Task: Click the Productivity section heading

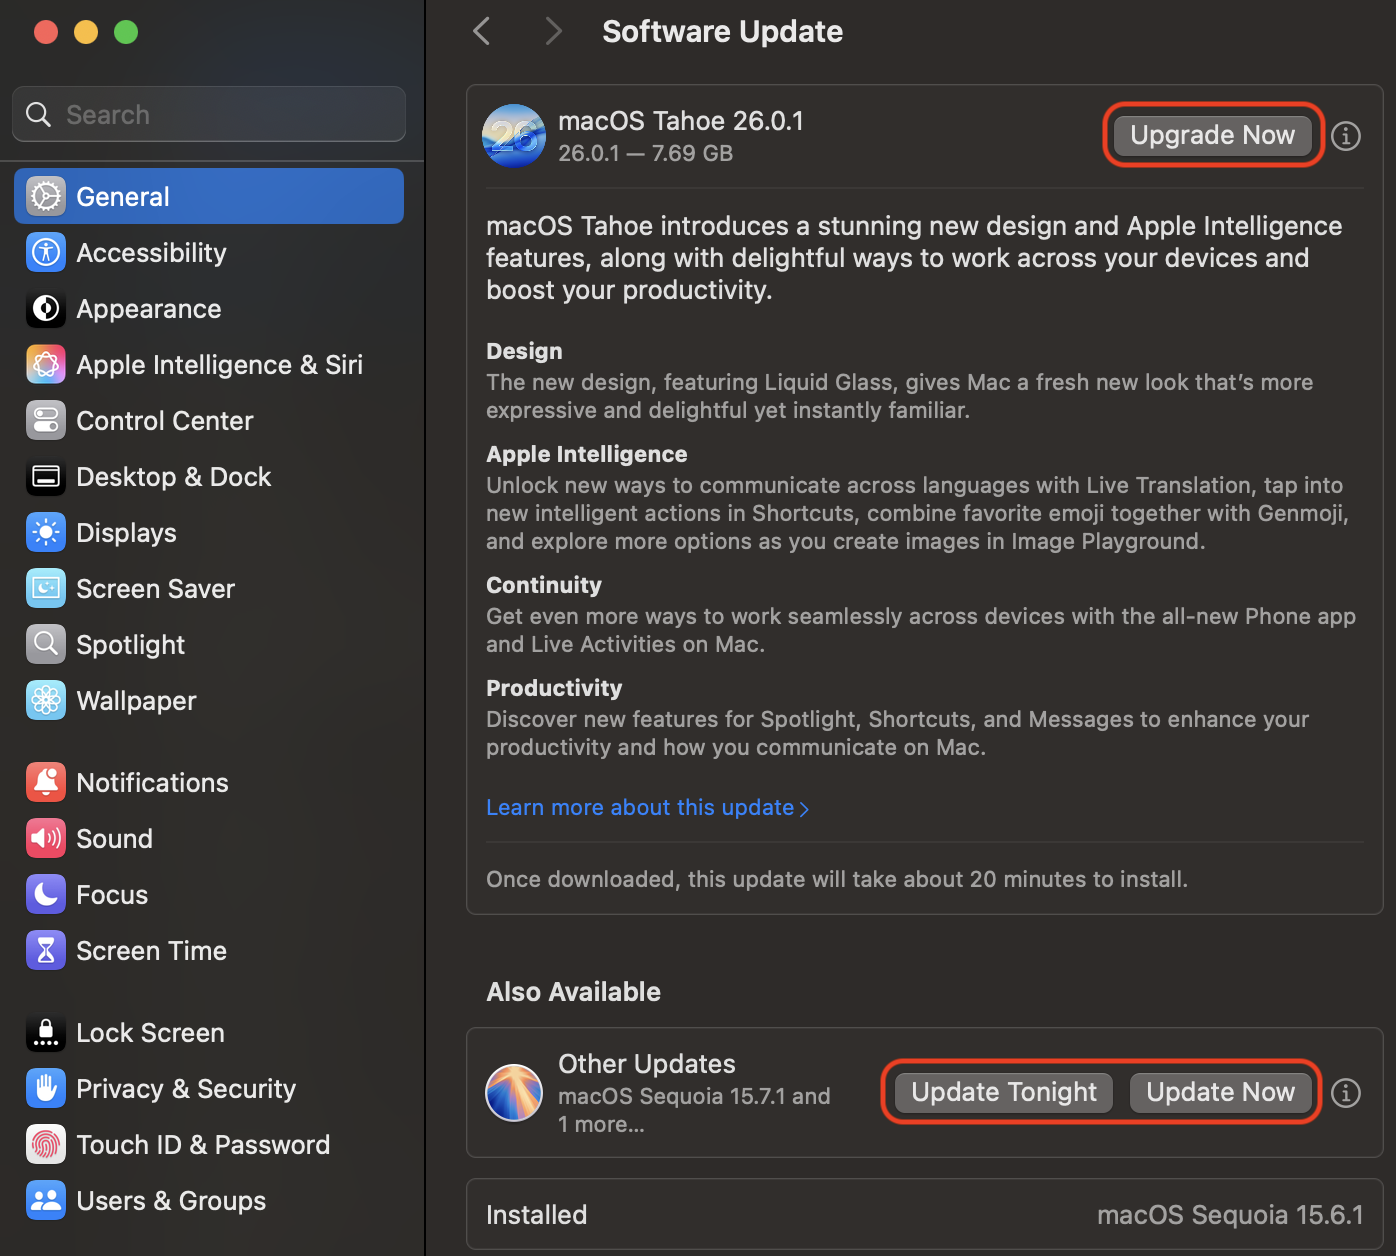Action: [554, 688]
